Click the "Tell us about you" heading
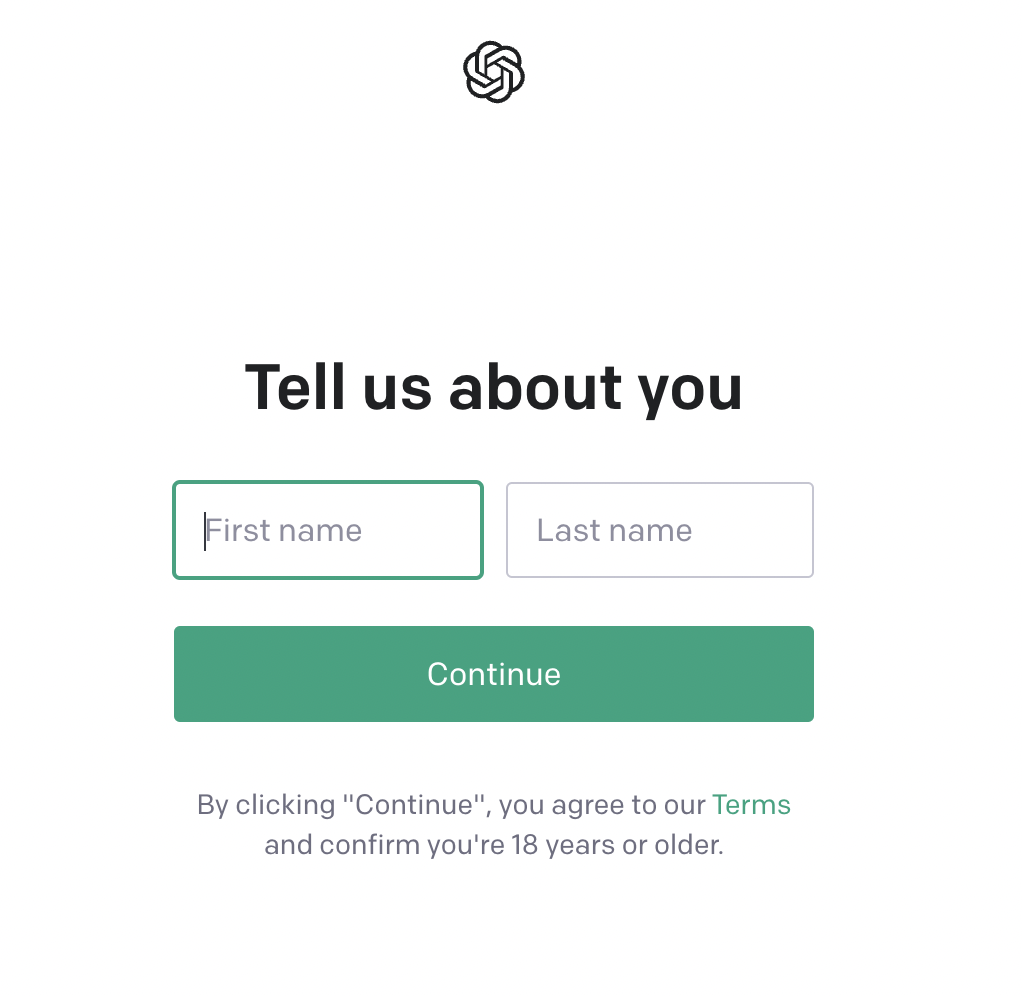Image resolution: width=1022 pixels, height=996 pixels. pyautogui.click(x=493, y=388)
